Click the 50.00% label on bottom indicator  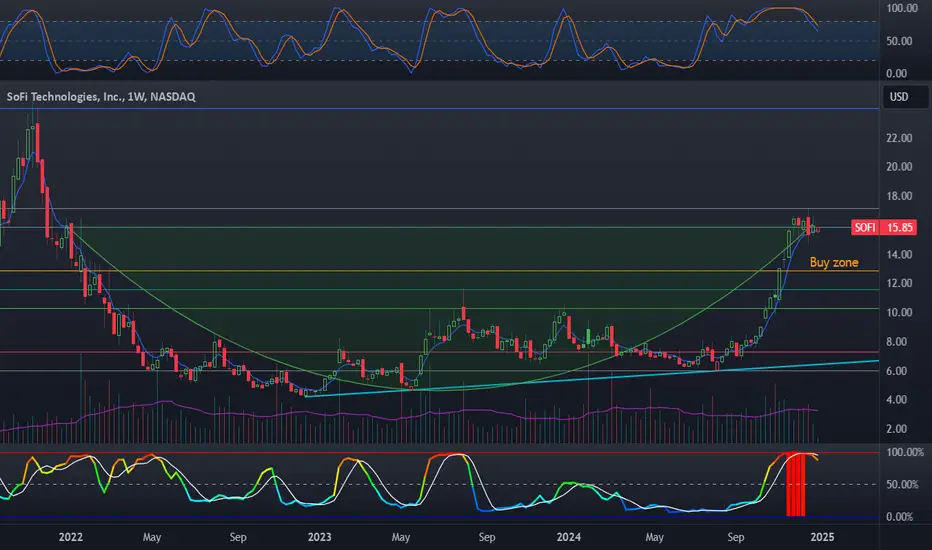coord(902,485)
